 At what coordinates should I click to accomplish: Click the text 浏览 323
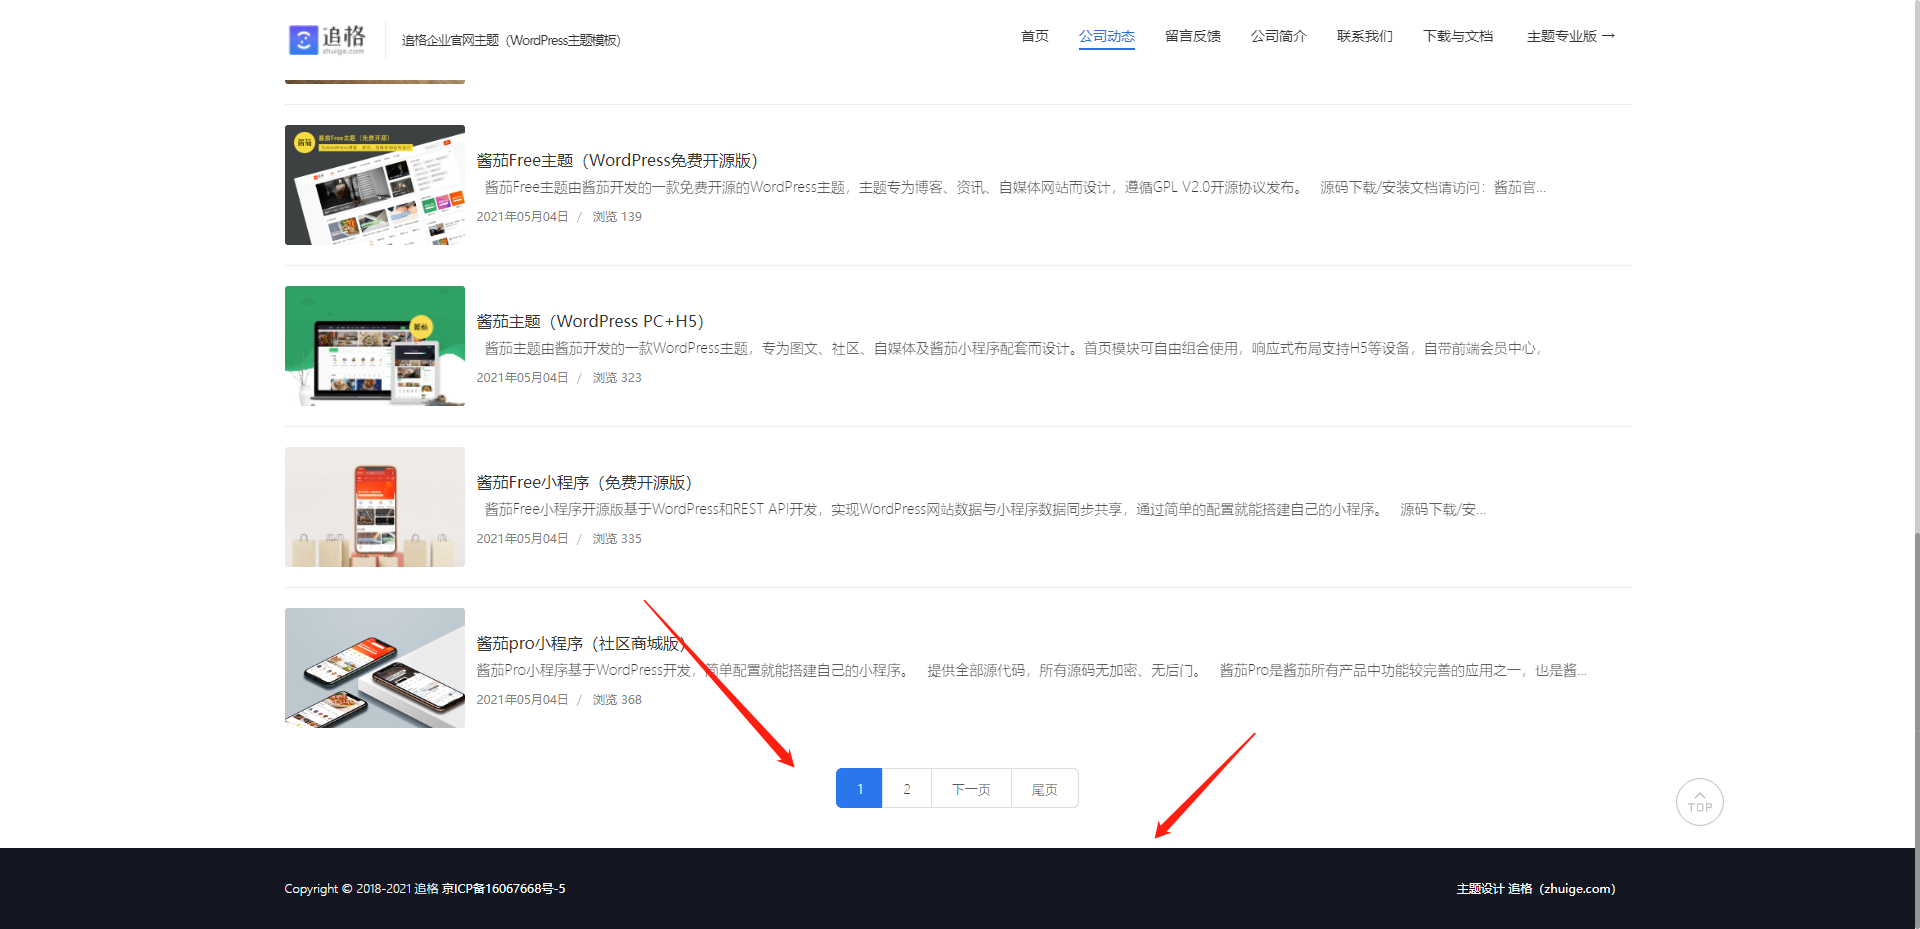coord(617,377)
